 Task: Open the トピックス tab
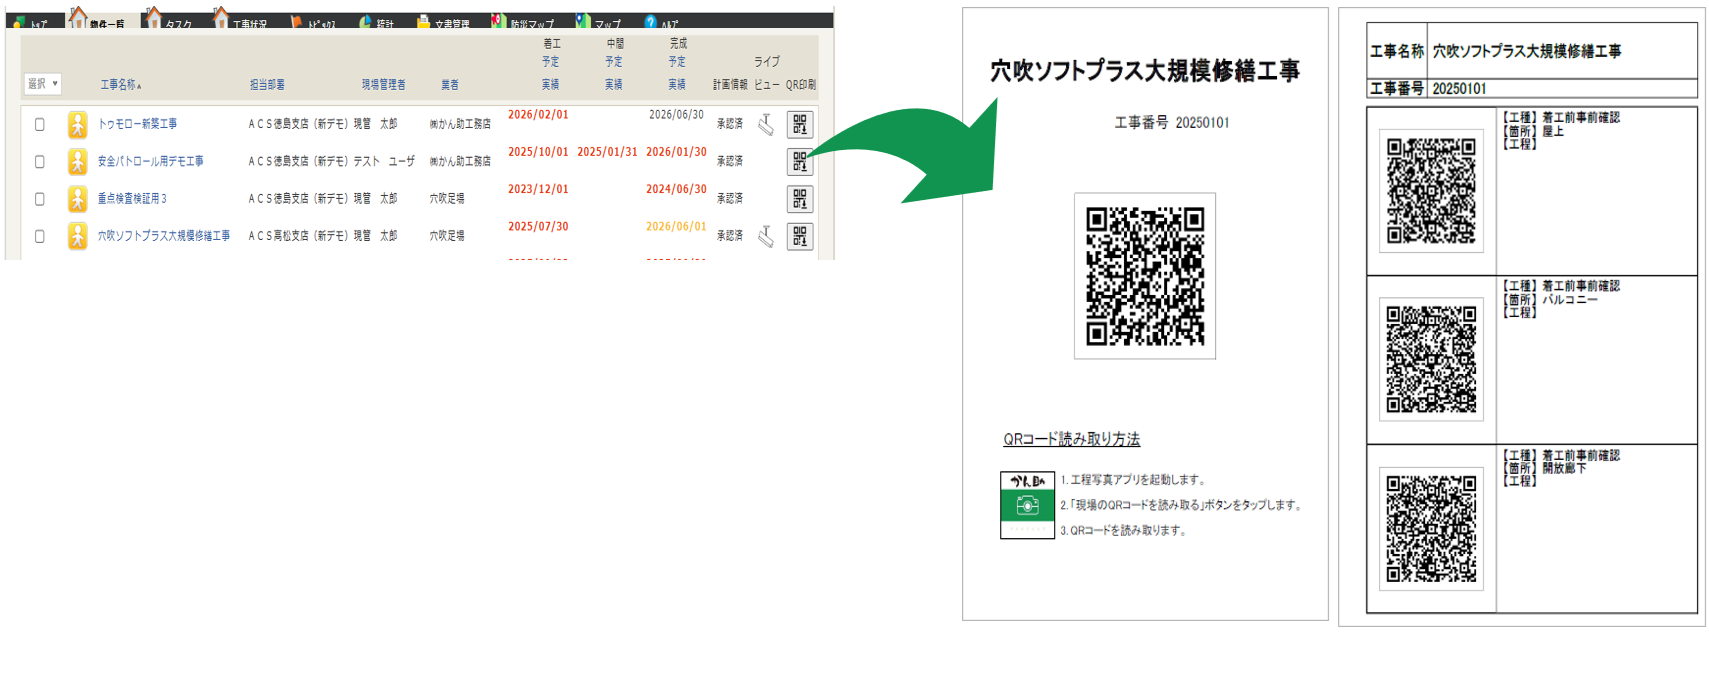click(x=313, y=22)
